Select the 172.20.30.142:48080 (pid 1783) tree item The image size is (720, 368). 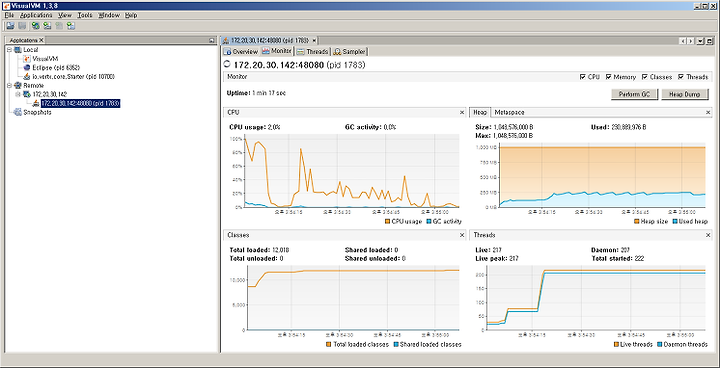pyautogui.click(x=80, y=103)
